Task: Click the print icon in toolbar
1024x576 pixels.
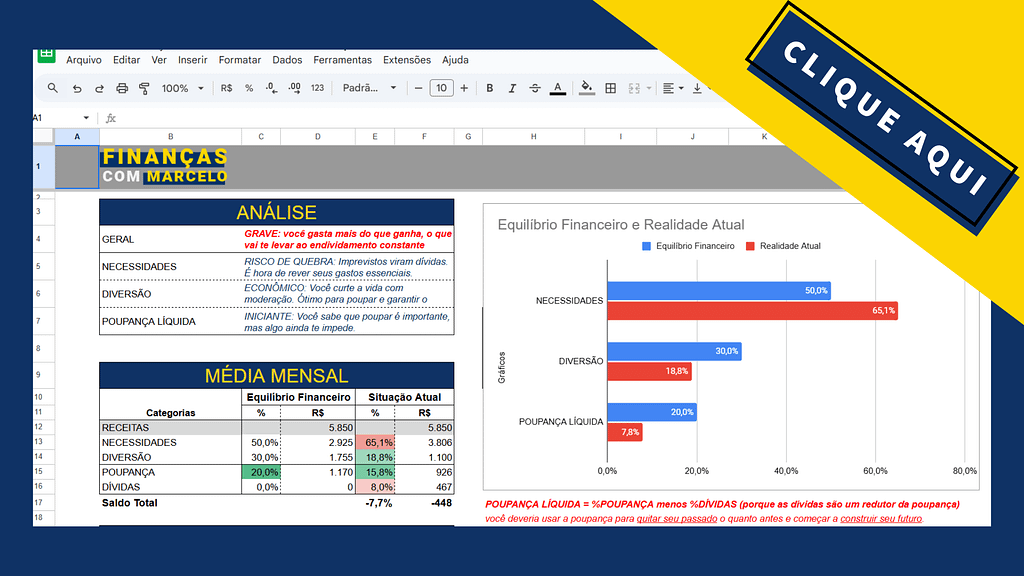Action: pyautogui.click(x=122, y=88)
